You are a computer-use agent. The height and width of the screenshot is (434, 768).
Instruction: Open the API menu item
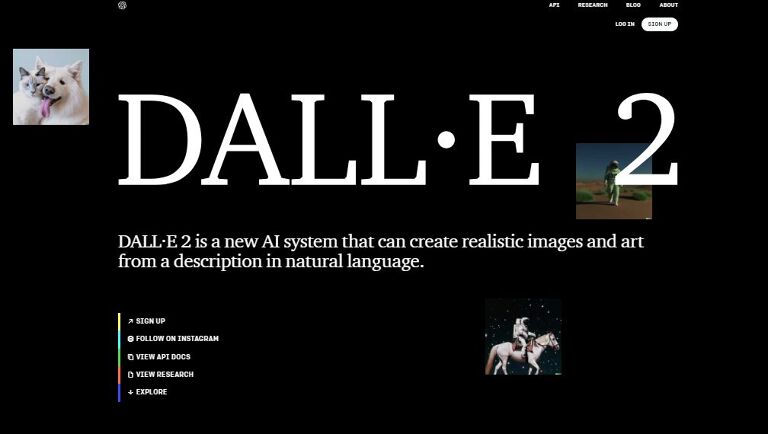[x=554, y=5]
